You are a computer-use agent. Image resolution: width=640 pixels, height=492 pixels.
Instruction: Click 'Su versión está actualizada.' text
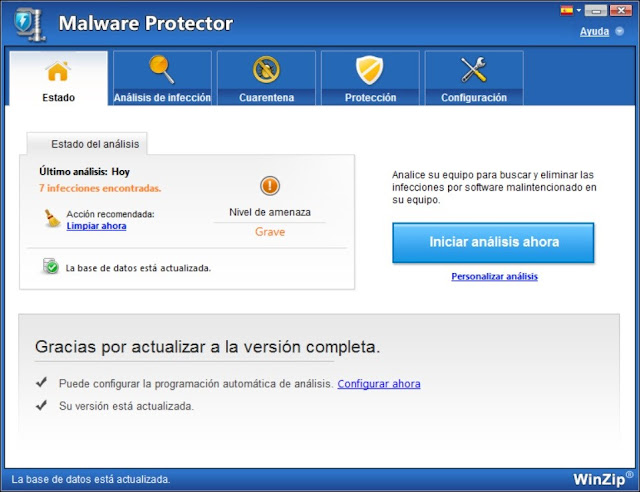click(x=126, y=406)
